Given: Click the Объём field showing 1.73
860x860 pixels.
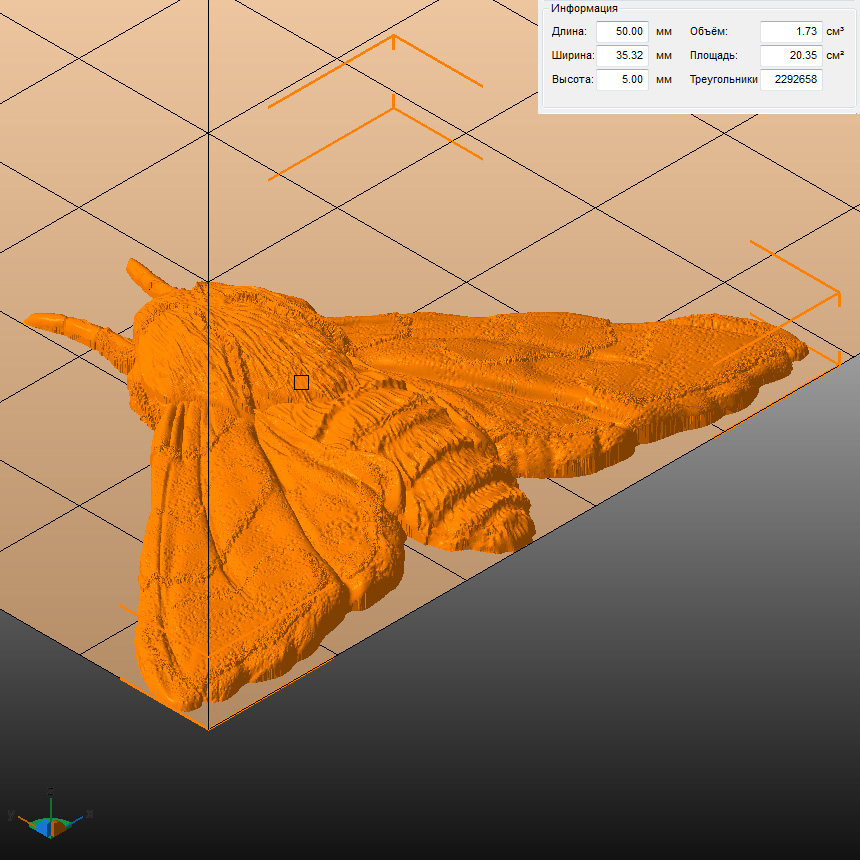Looking at the screenshot, I should 790,32.
